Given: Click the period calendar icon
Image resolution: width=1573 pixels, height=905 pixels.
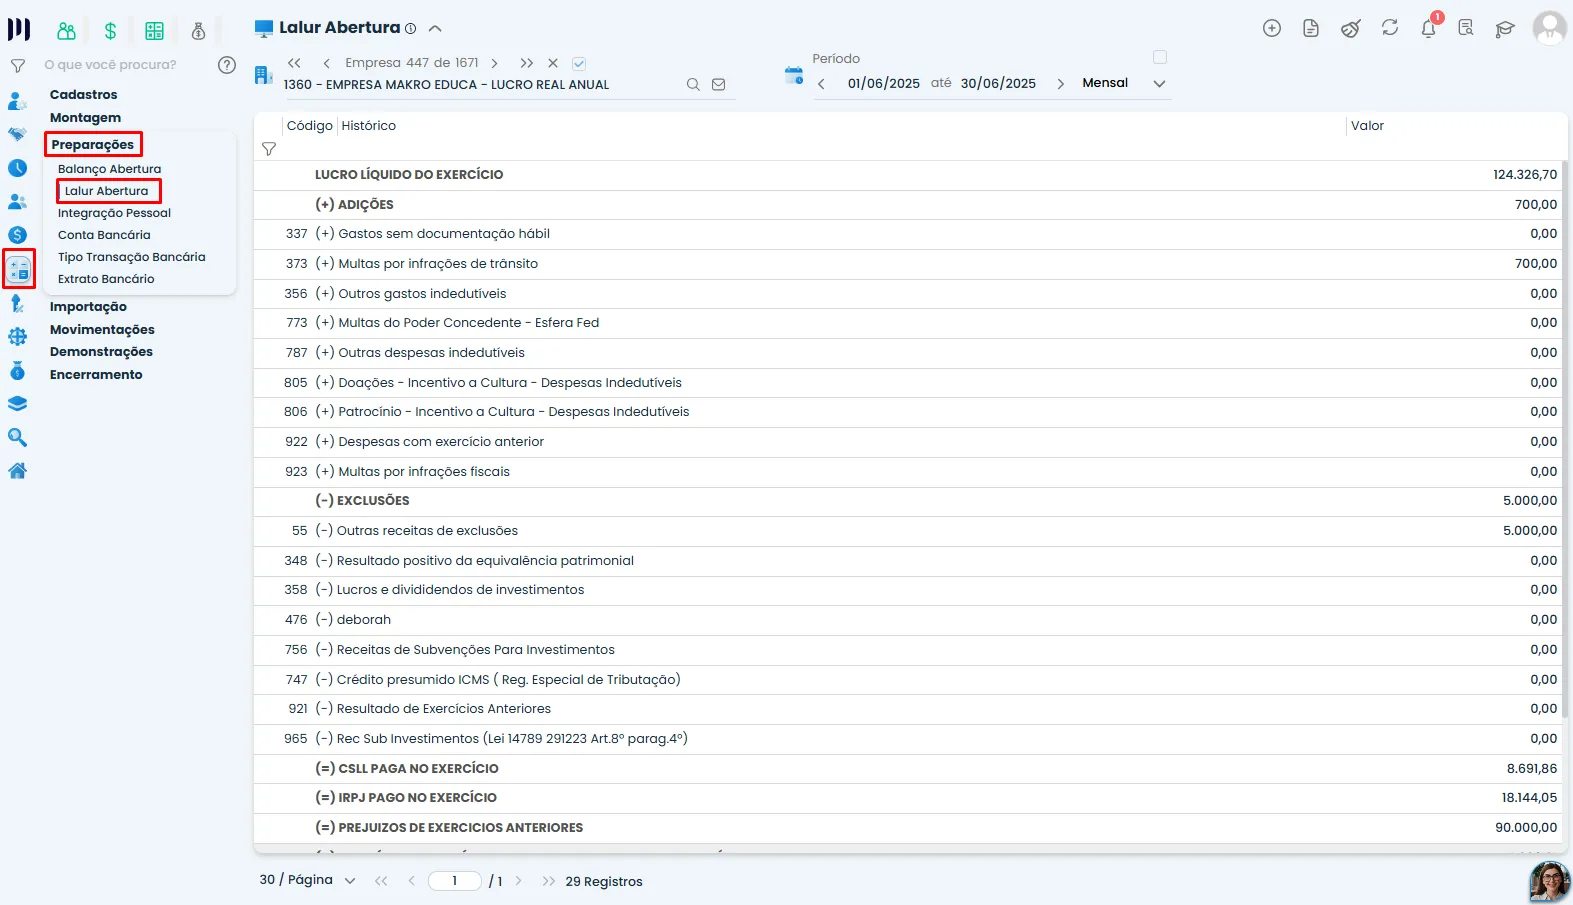Looking at the screenshot, I should click(794, 75).
